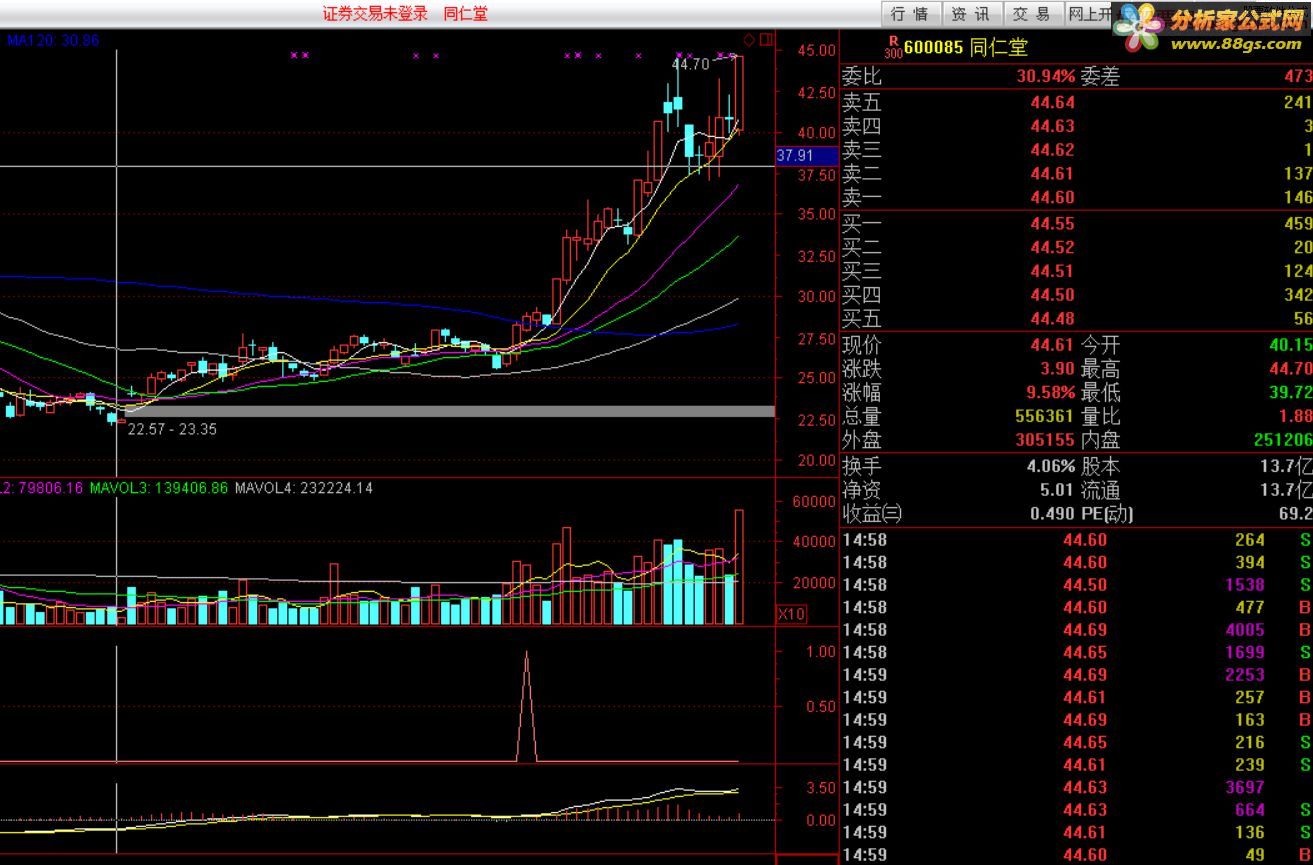Click the 证券交易未登录 login notice
The height and width of the screenshot is (865, 1313).
point(375,13)
